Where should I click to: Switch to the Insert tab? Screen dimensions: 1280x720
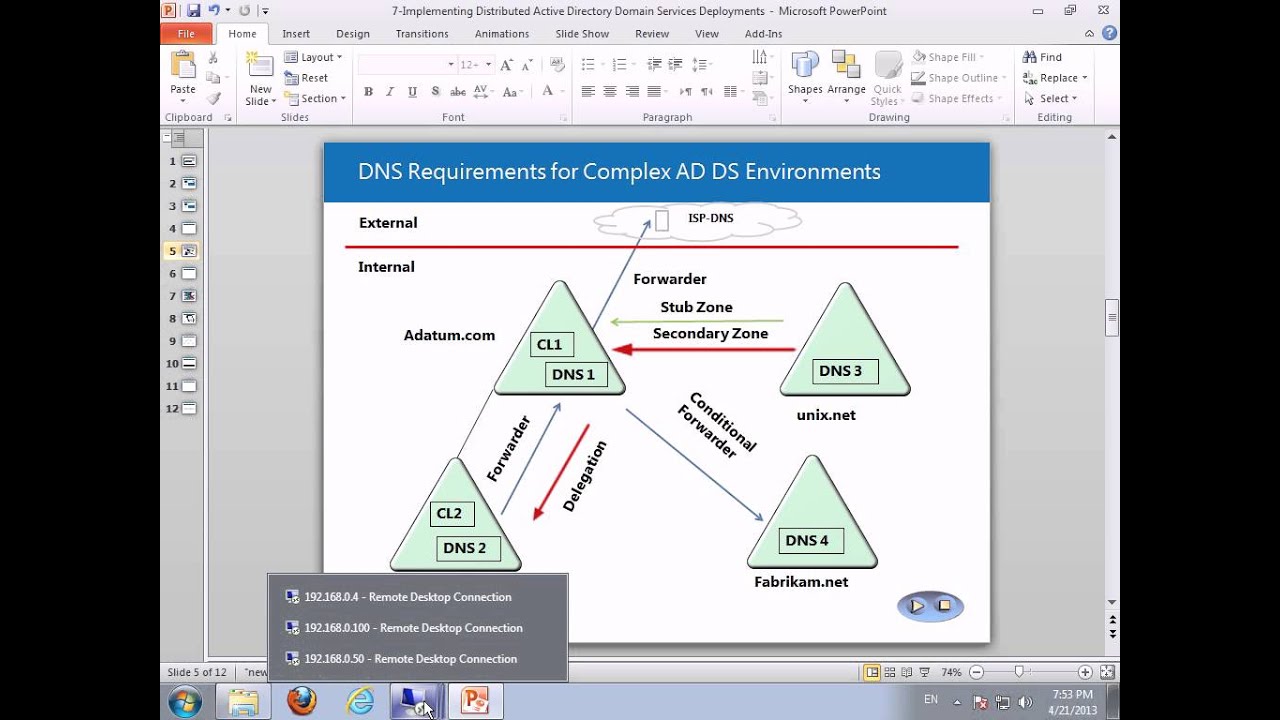coord(296,33)
